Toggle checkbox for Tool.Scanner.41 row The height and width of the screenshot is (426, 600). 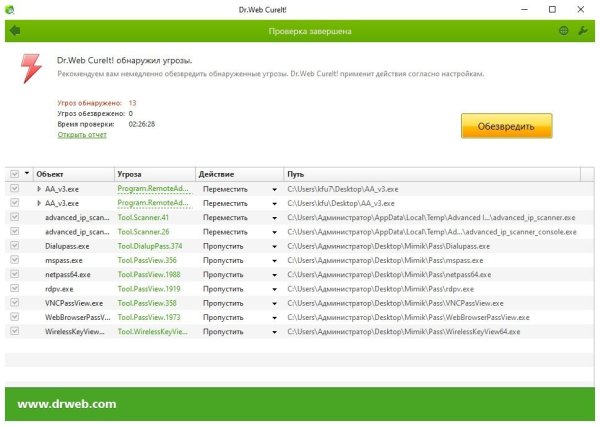point(15,217)
